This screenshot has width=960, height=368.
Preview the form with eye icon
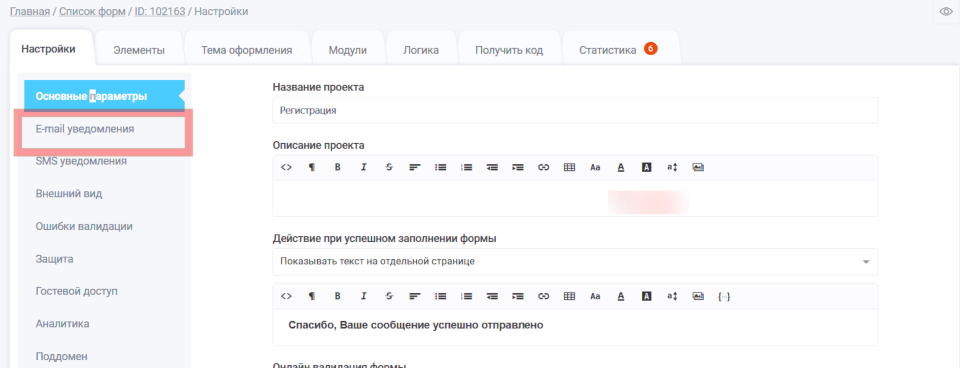(x=946, y=12)
